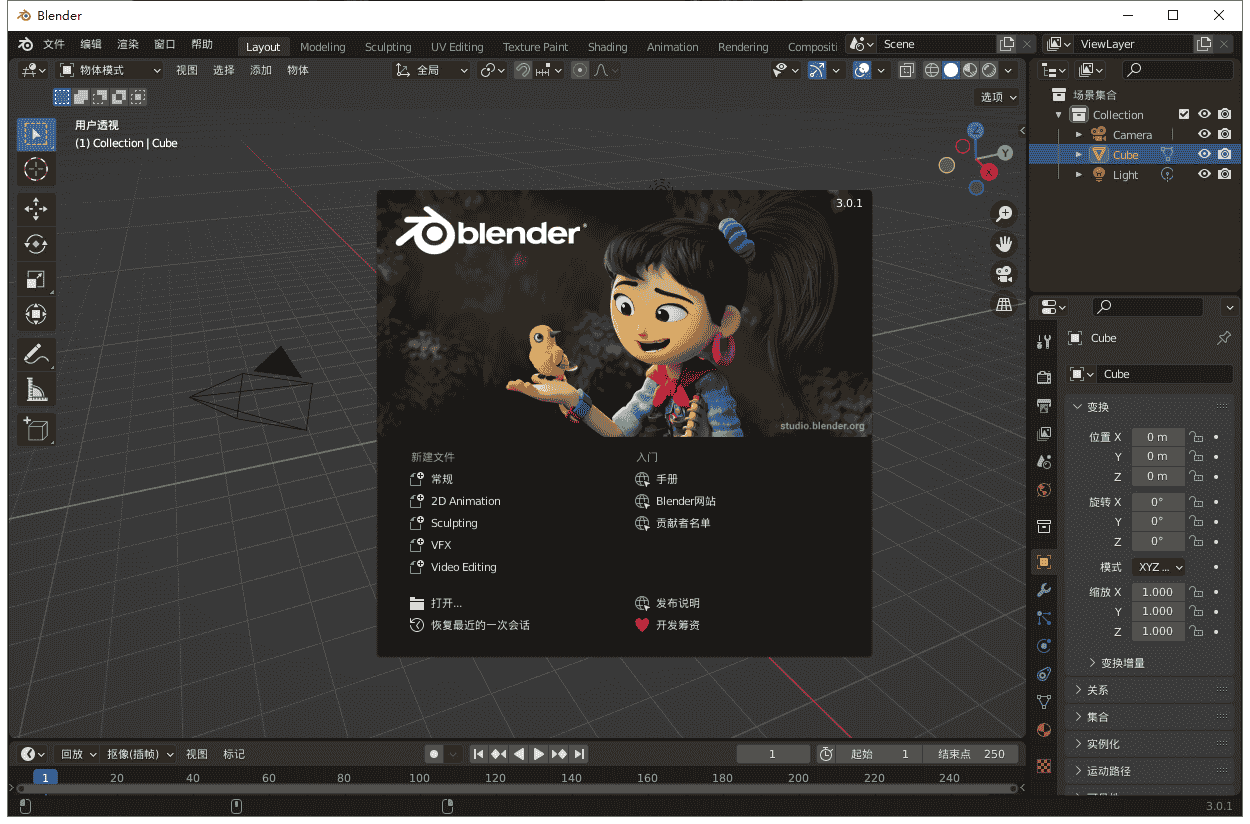
Task: Open the rotation mode XYZ dropdown
Action: tap(1158, 567)
